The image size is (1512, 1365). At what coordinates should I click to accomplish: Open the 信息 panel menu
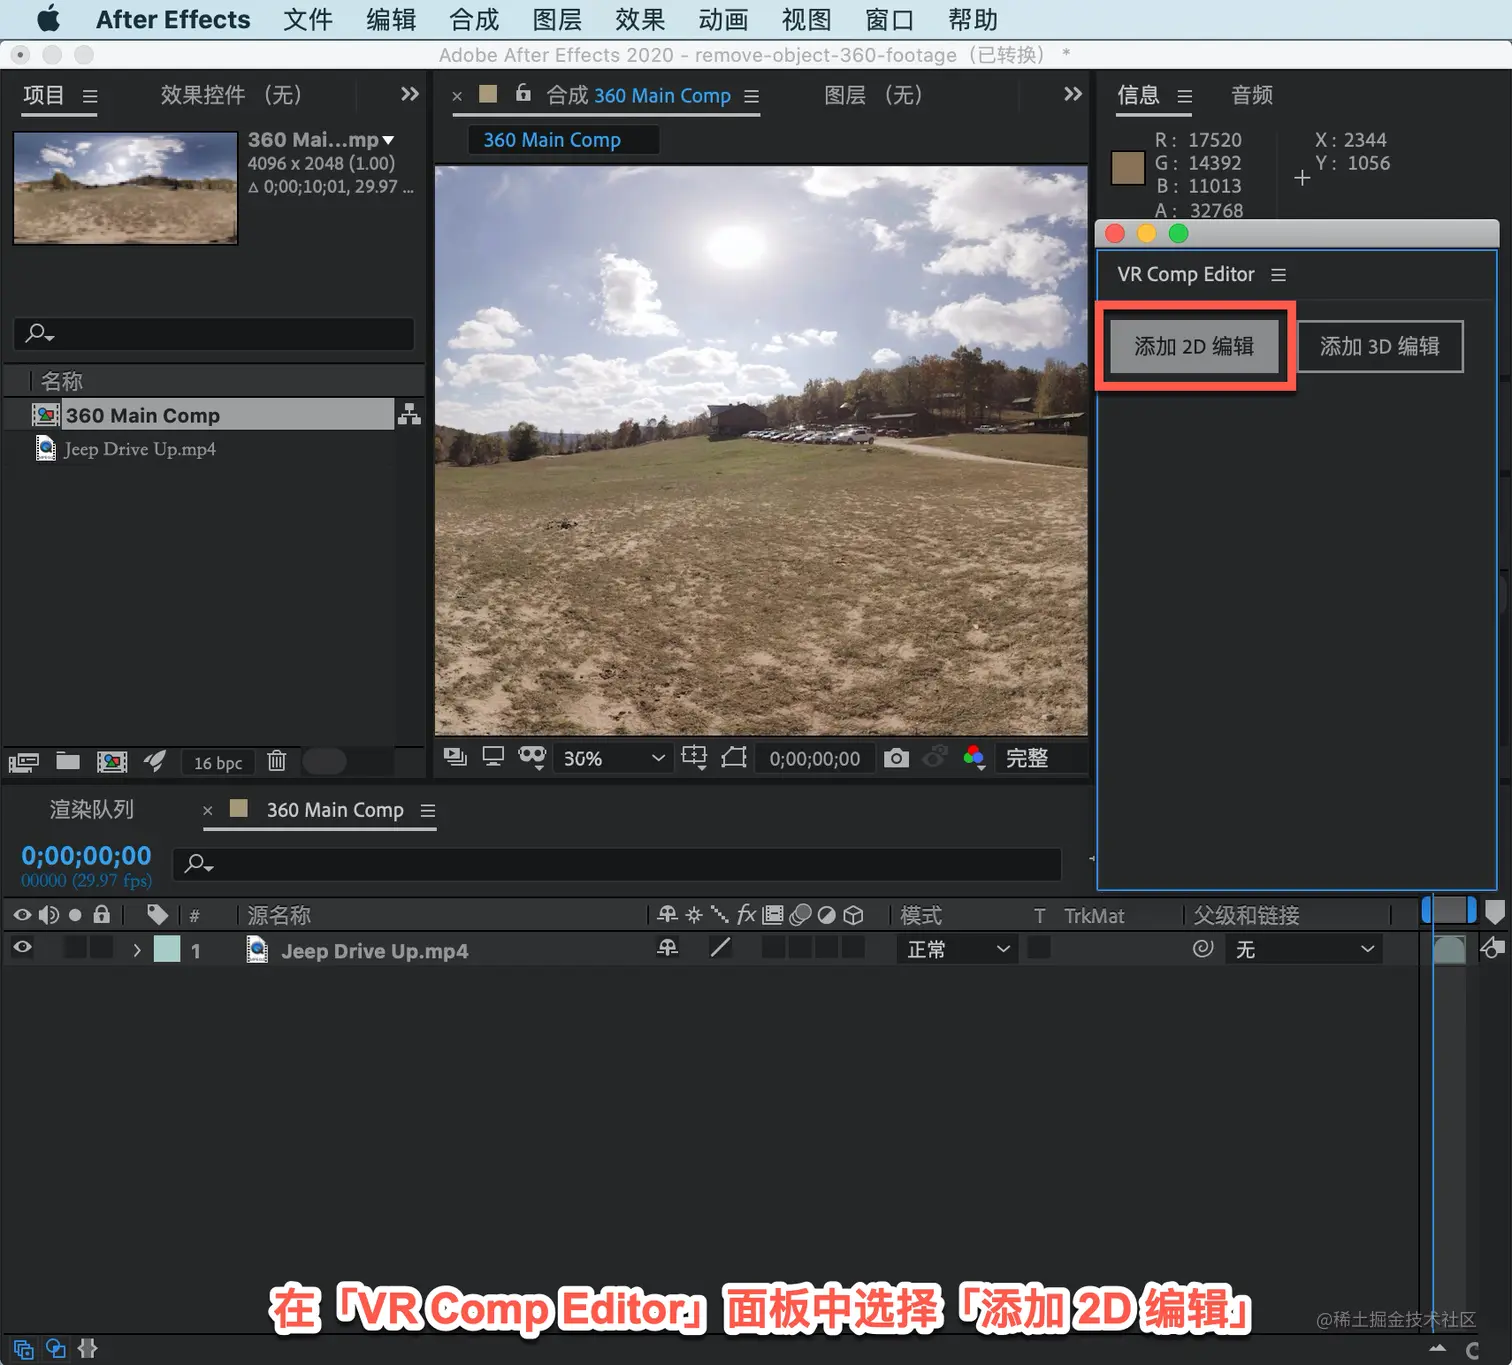point(1185,97)
